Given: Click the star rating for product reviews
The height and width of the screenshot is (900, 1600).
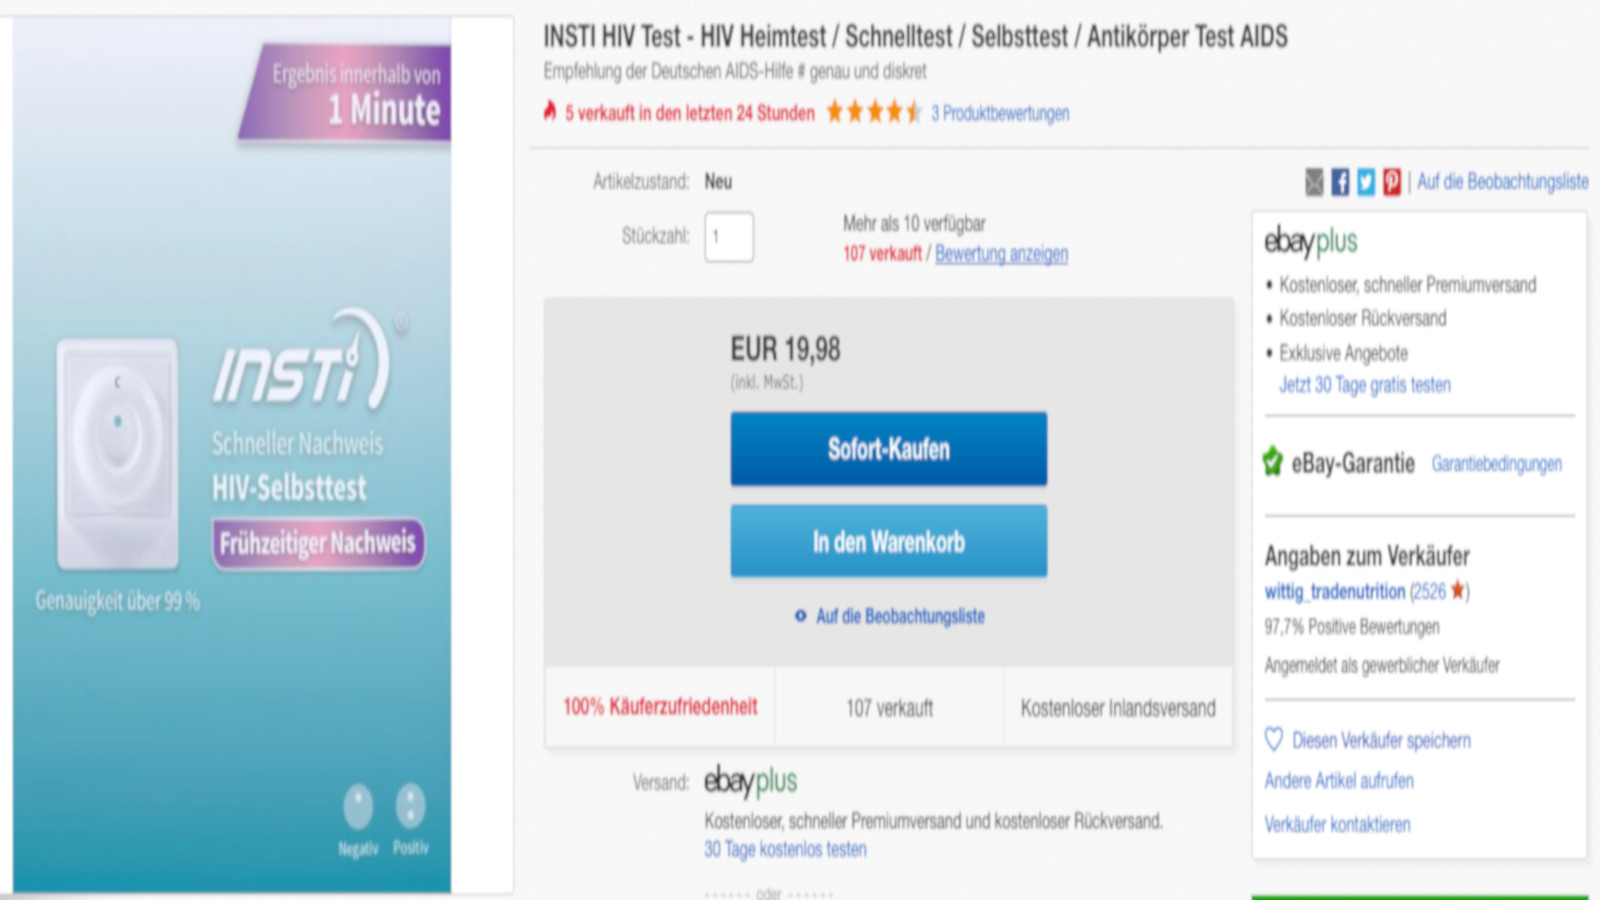Looking at the screenshot, I should [873, 112].
